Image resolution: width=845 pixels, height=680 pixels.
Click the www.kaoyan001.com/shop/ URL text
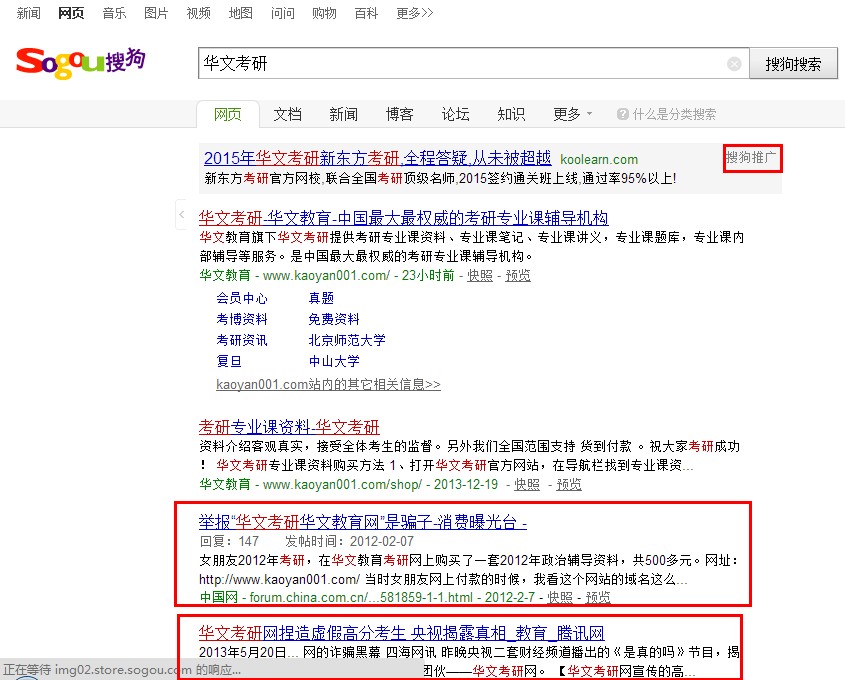[x=342, y=484]
